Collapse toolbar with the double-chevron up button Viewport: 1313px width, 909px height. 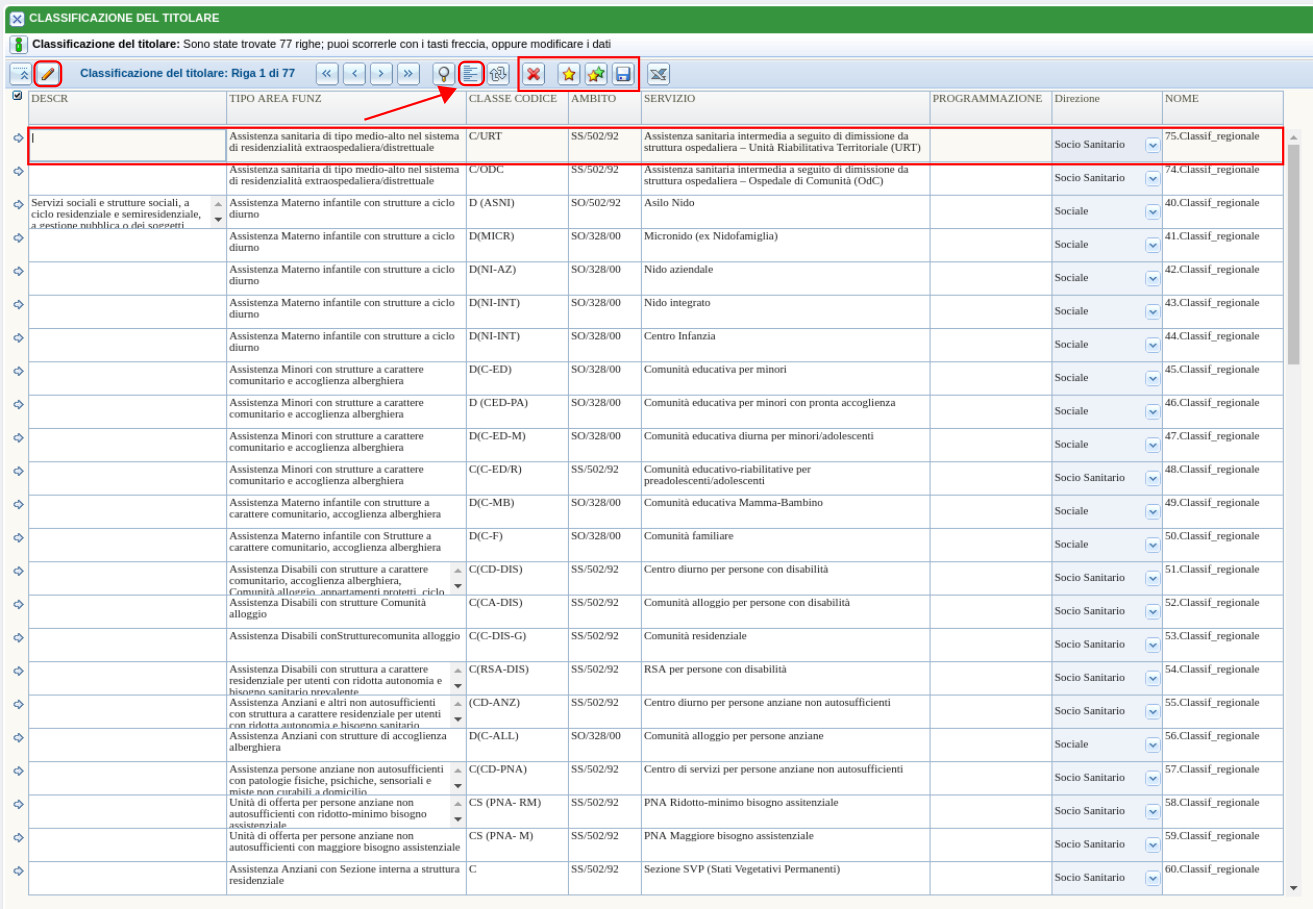[x=21, y=74]
